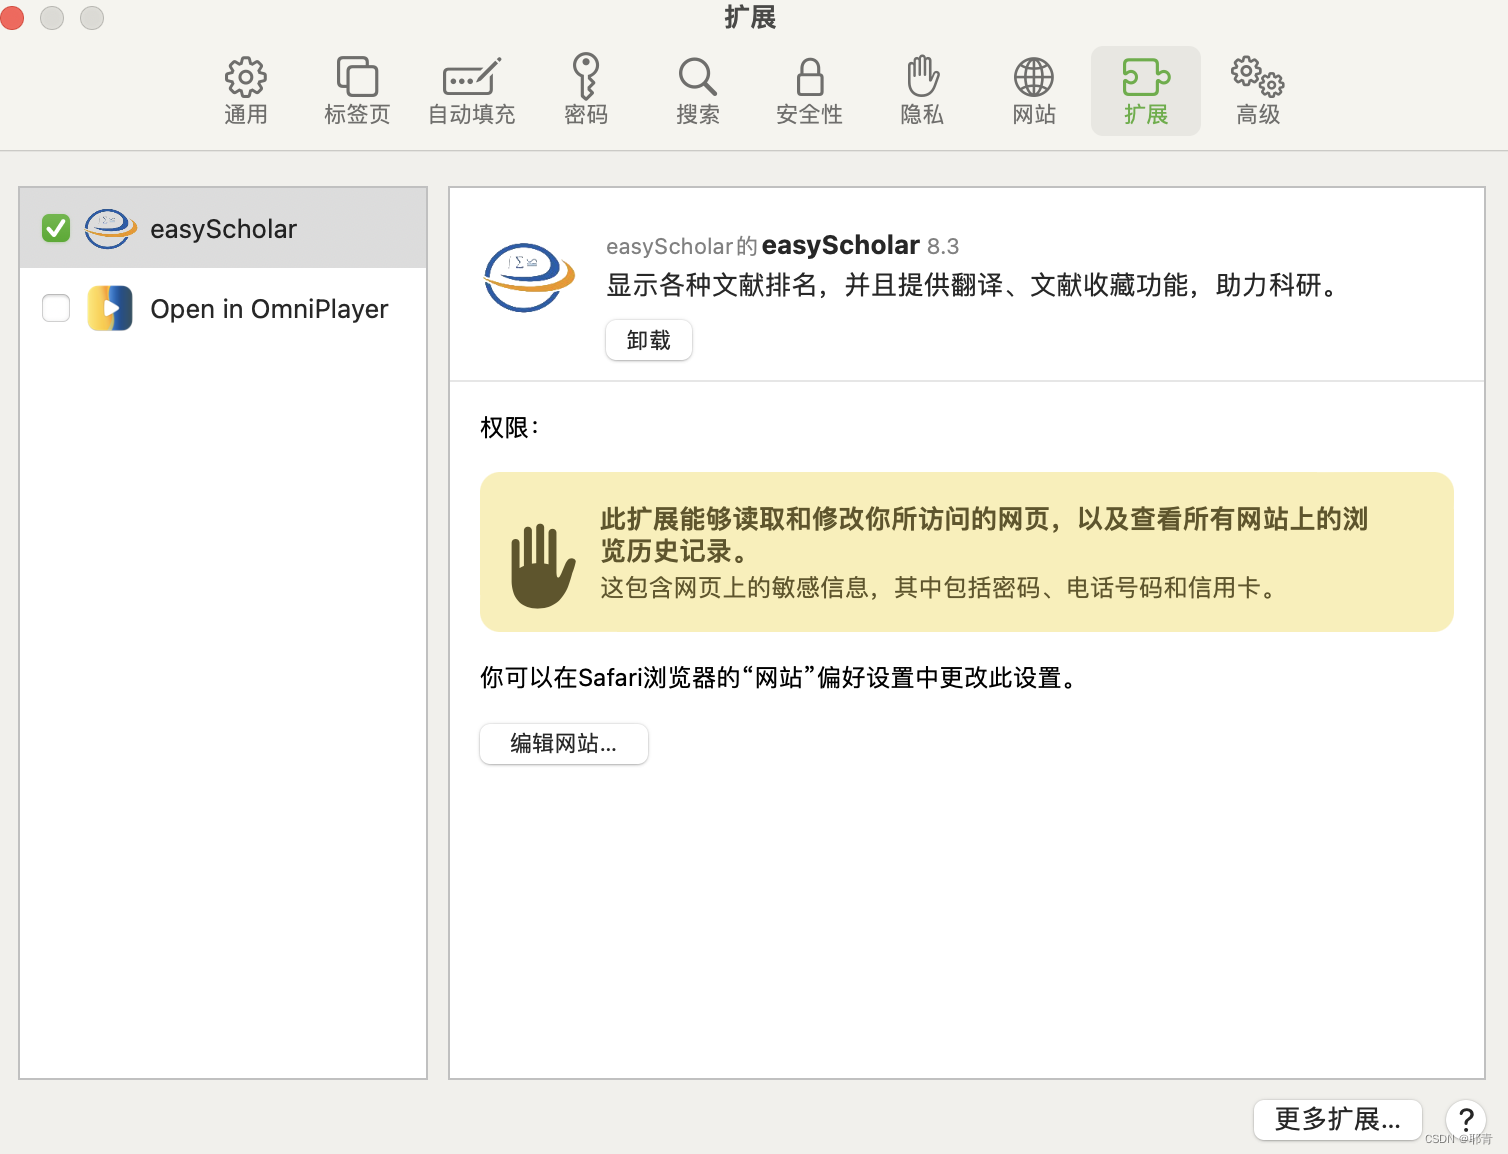Select the 密码 (Passwords) icon
This screenshot has width=1508, height=1154.
[x=585, y=90]
